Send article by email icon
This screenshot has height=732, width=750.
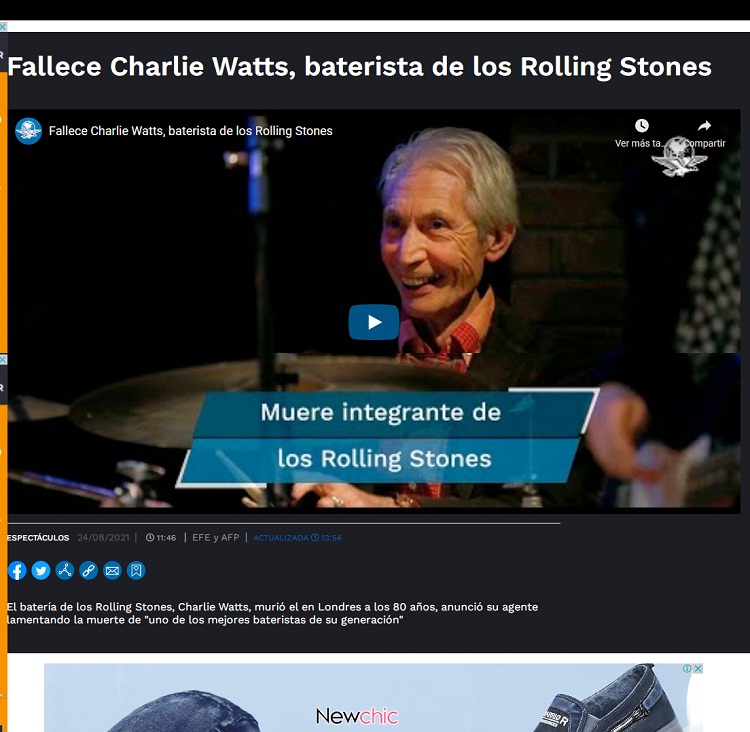coord(112,570)
